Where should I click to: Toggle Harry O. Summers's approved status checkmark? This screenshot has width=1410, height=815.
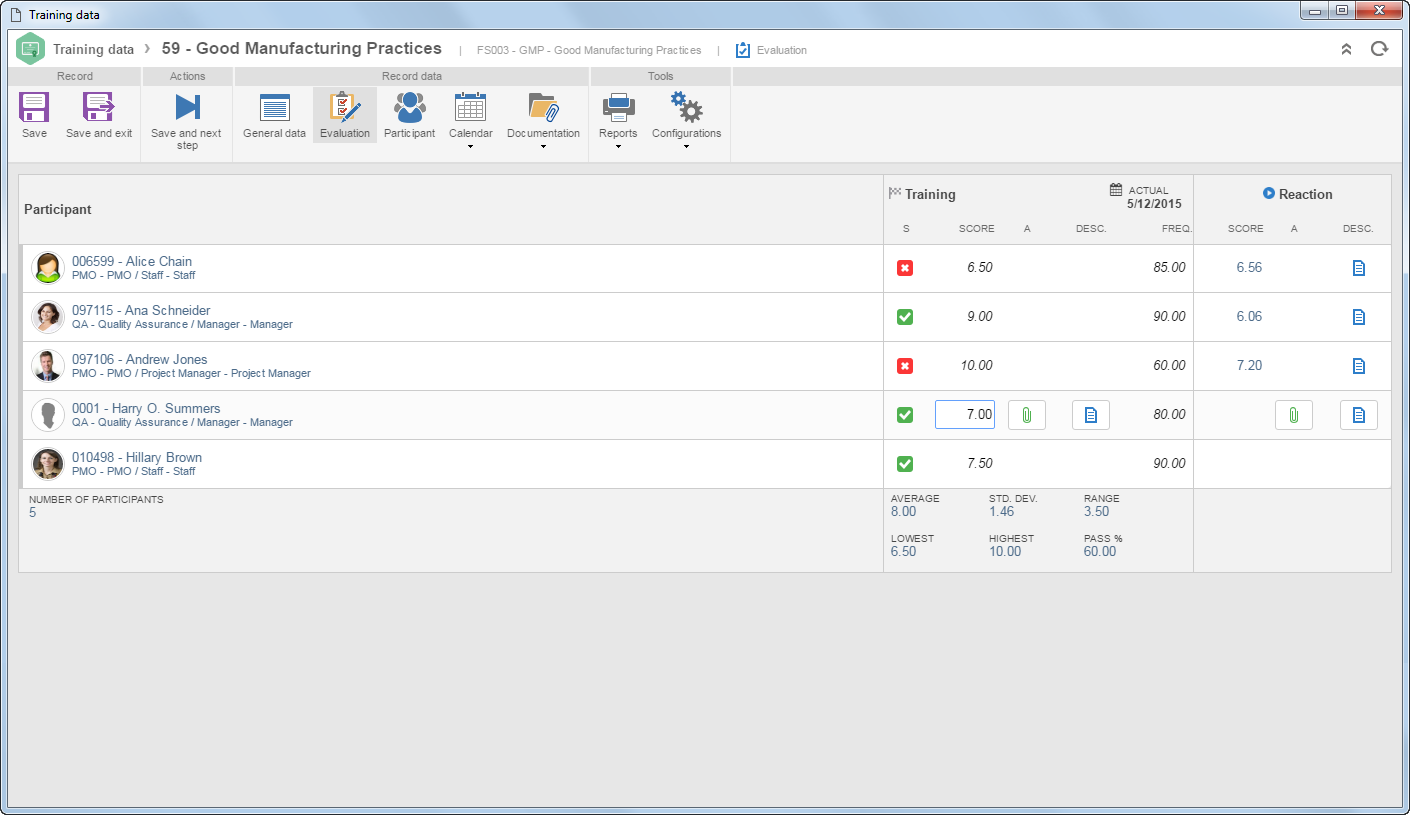point(905,415)
